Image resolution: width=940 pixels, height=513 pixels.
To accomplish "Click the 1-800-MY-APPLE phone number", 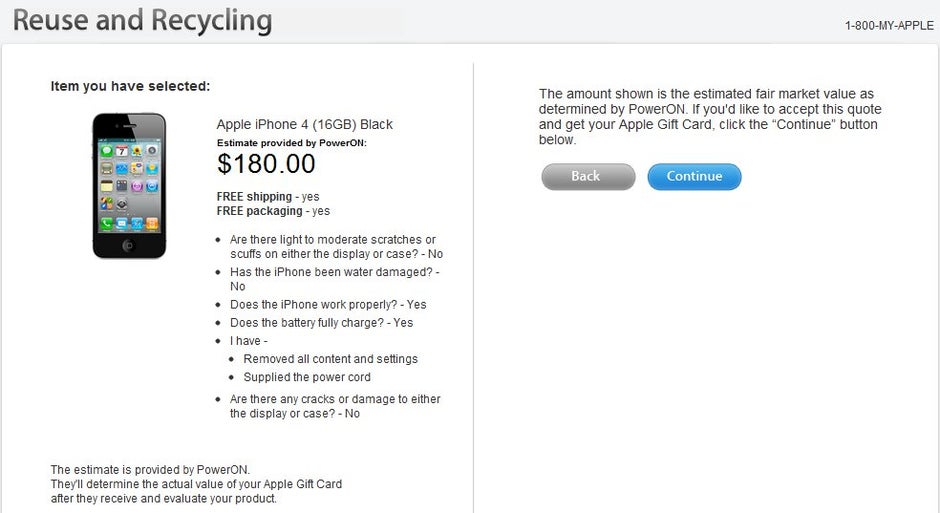I will pos(889,26).
